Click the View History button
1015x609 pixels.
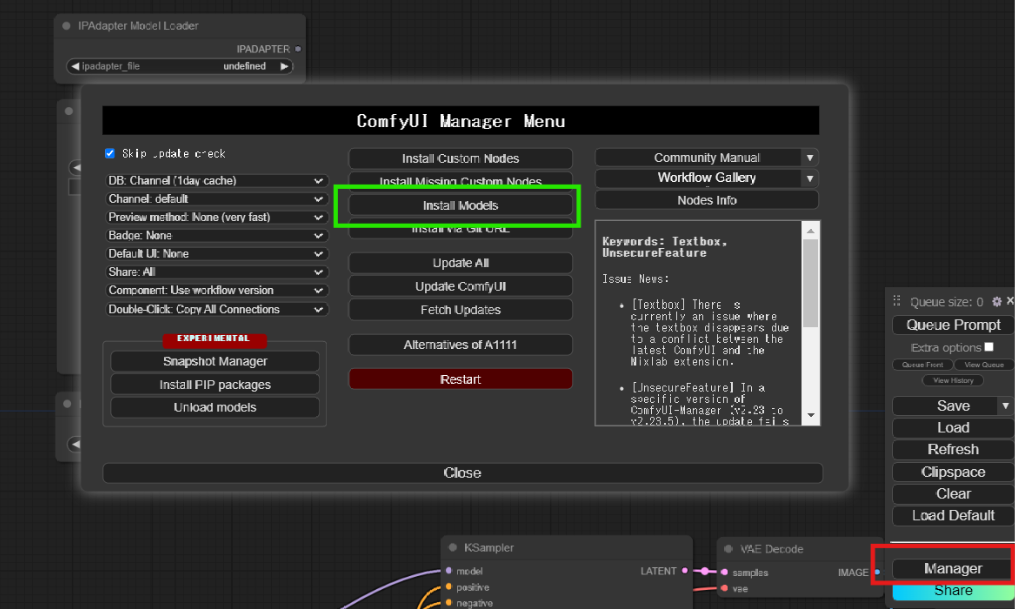[953, 381]
